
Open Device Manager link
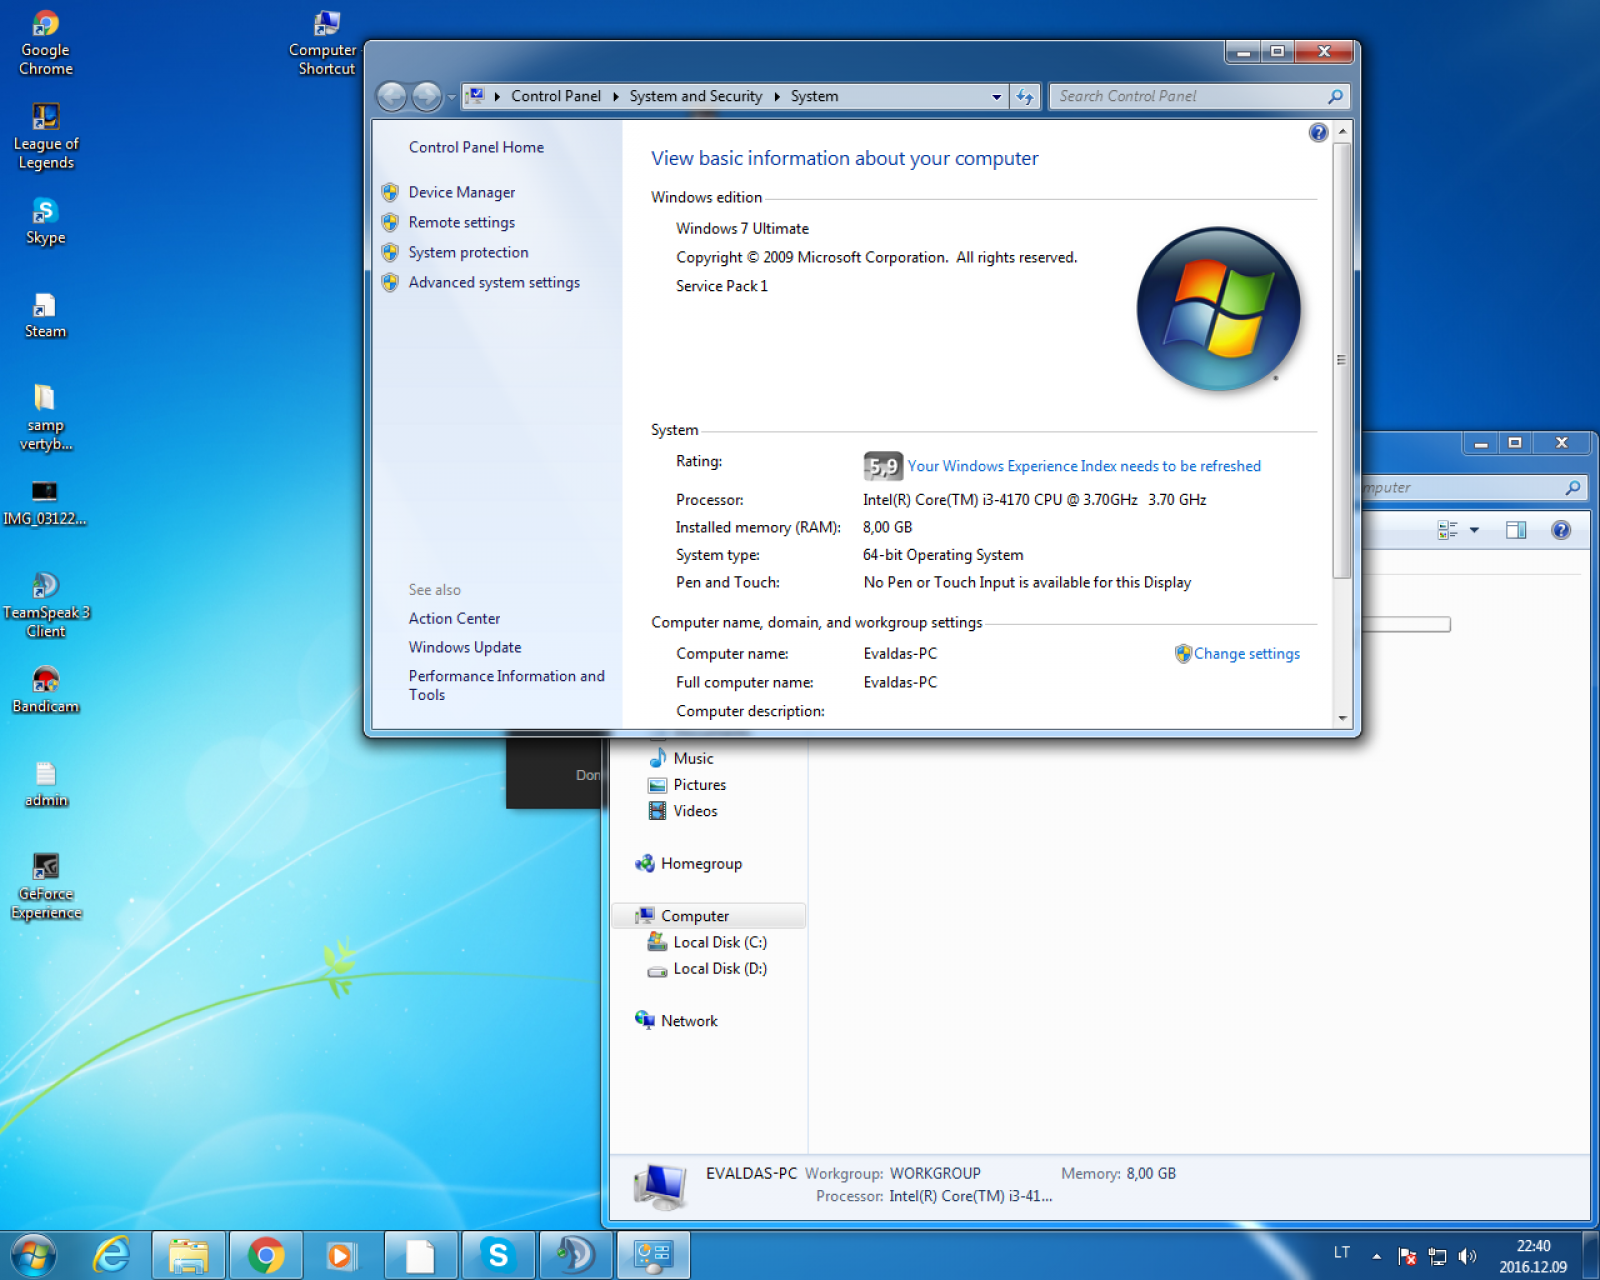click(462, 192)
